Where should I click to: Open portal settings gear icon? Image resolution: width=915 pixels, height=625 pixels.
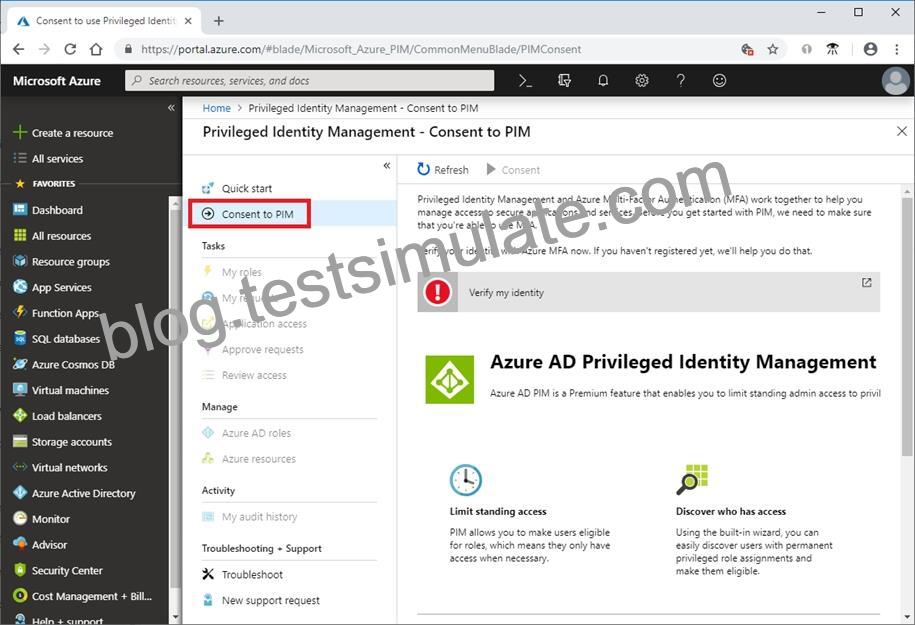pos(642,81)
